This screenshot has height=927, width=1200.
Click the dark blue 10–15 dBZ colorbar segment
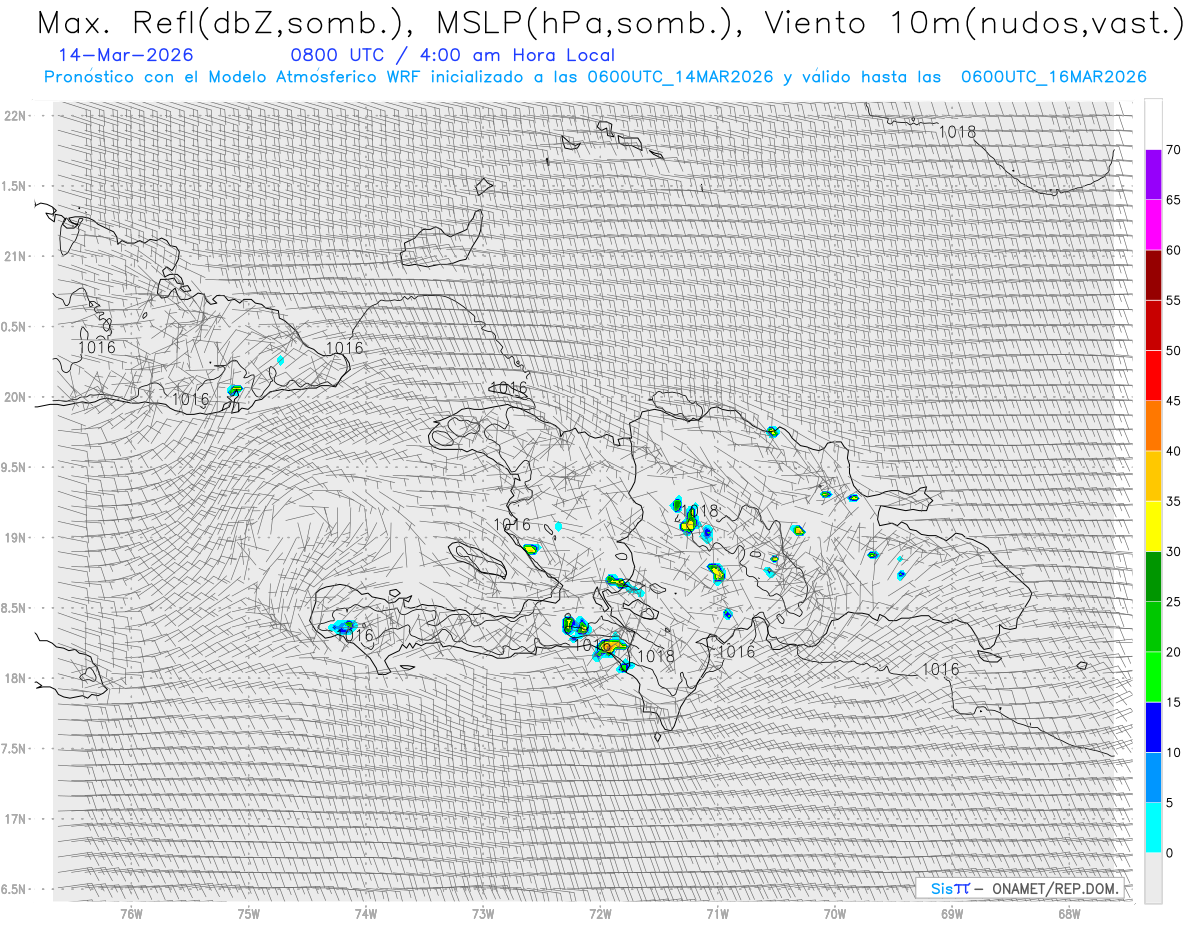pyautogui.click(x=1153, y=727)
